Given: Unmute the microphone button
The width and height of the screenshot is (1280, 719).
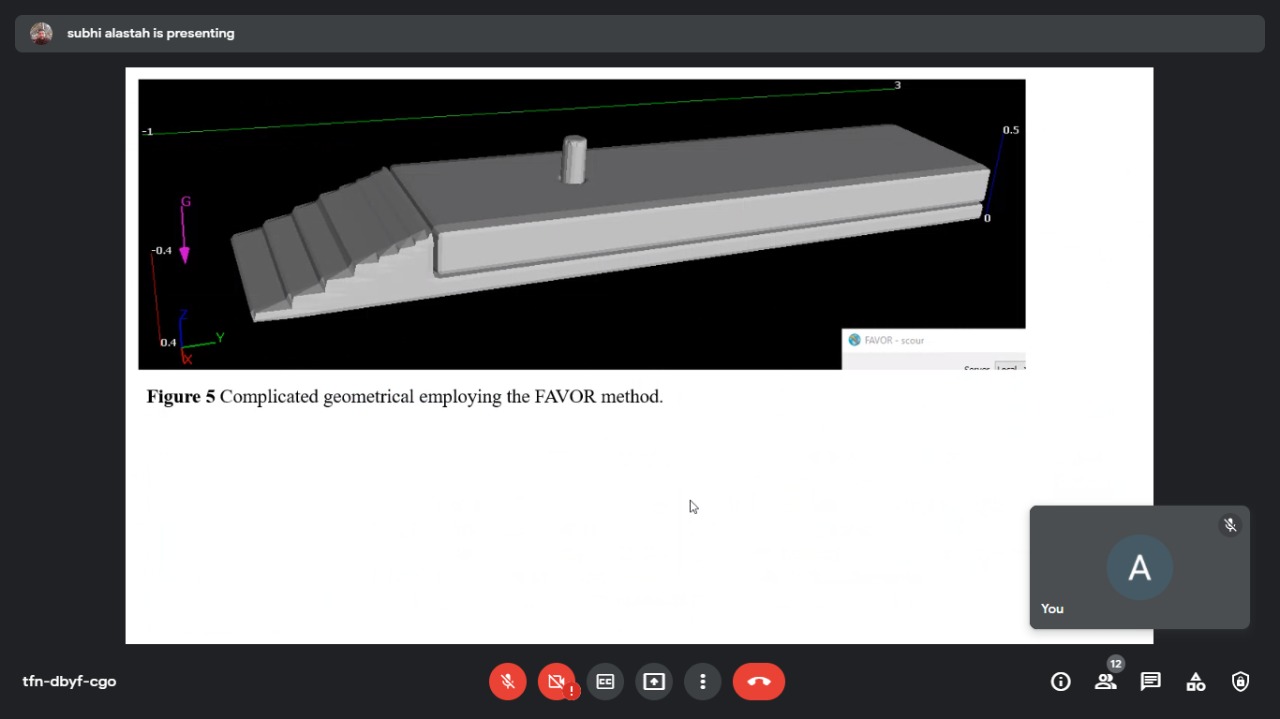Looking at the screenshot, I should tap(508, 681).
